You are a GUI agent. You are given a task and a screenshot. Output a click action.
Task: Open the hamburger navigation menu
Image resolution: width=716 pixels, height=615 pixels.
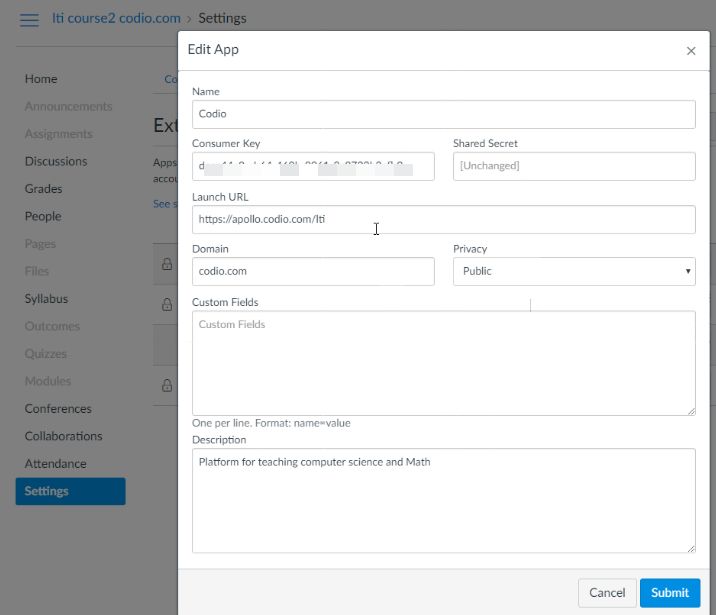[x=29, y=20]
